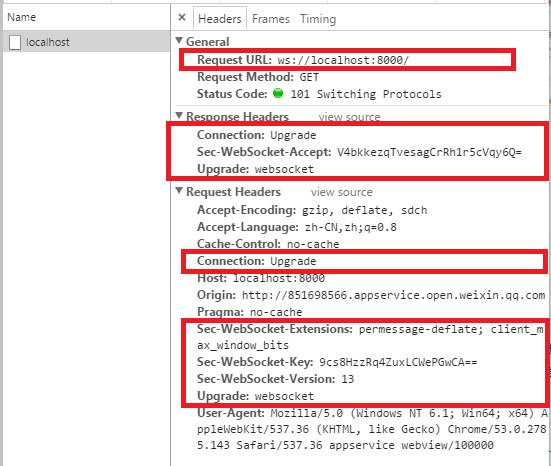Select the Request Method GET value
551x466 pixels.
pyautogui.click(x=309, y=77)
